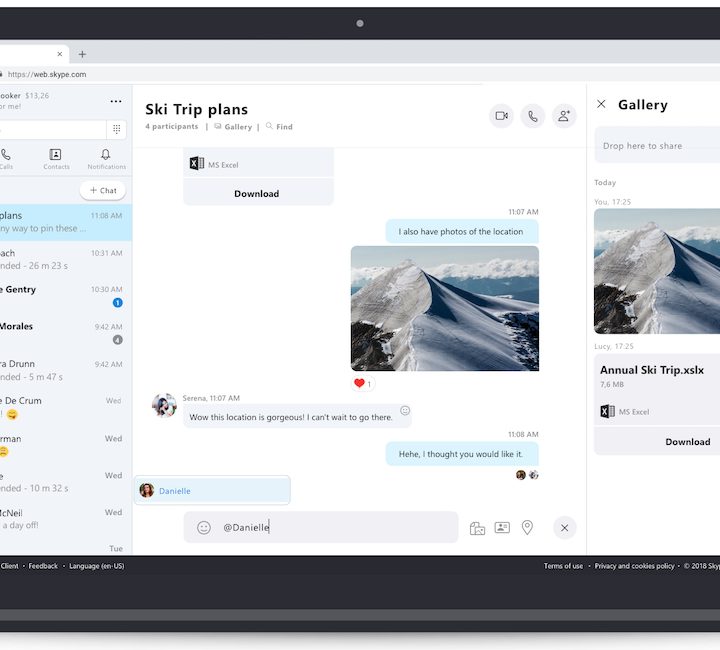Open the emoji picker in message box

[204, 527]
